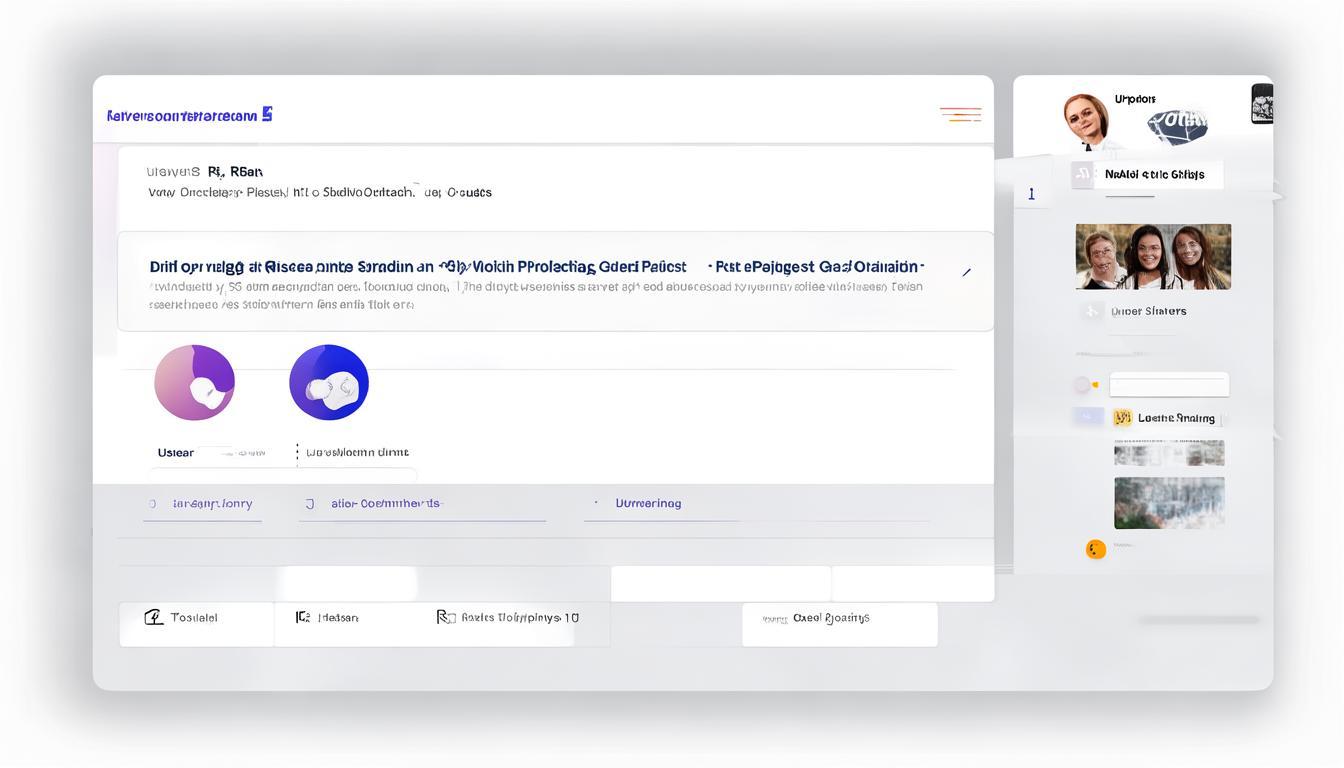Open the bottom landscape thumbnail in right panel
This screenshot has width=1344, height=768.
click(1169, 502)
